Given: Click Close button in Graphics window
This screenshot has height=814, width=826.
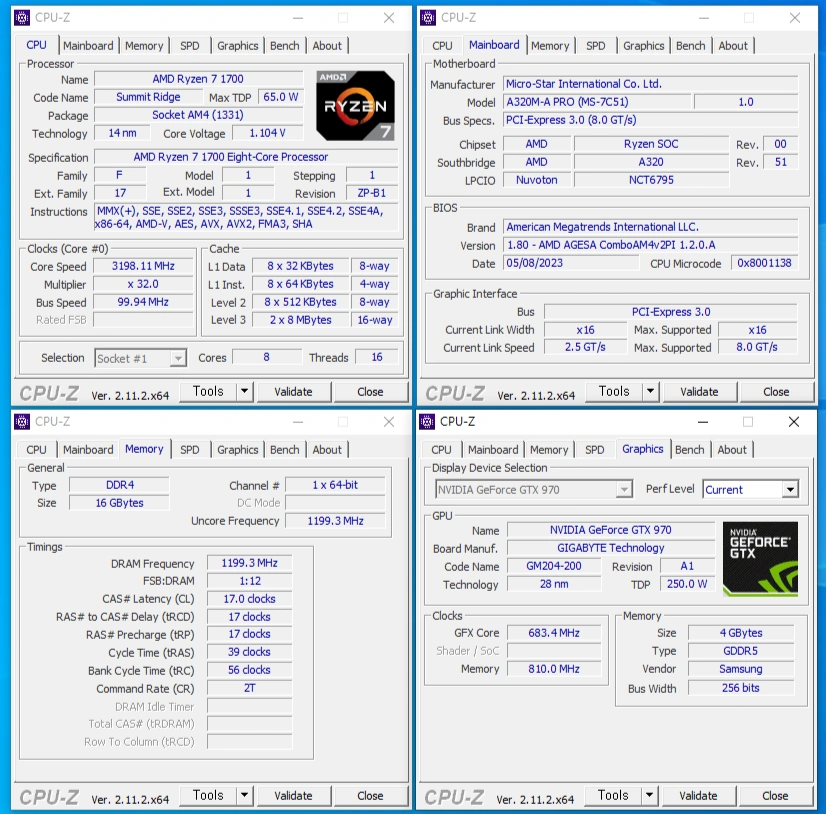Looking at the screenshot, I should tap(775, 796).
